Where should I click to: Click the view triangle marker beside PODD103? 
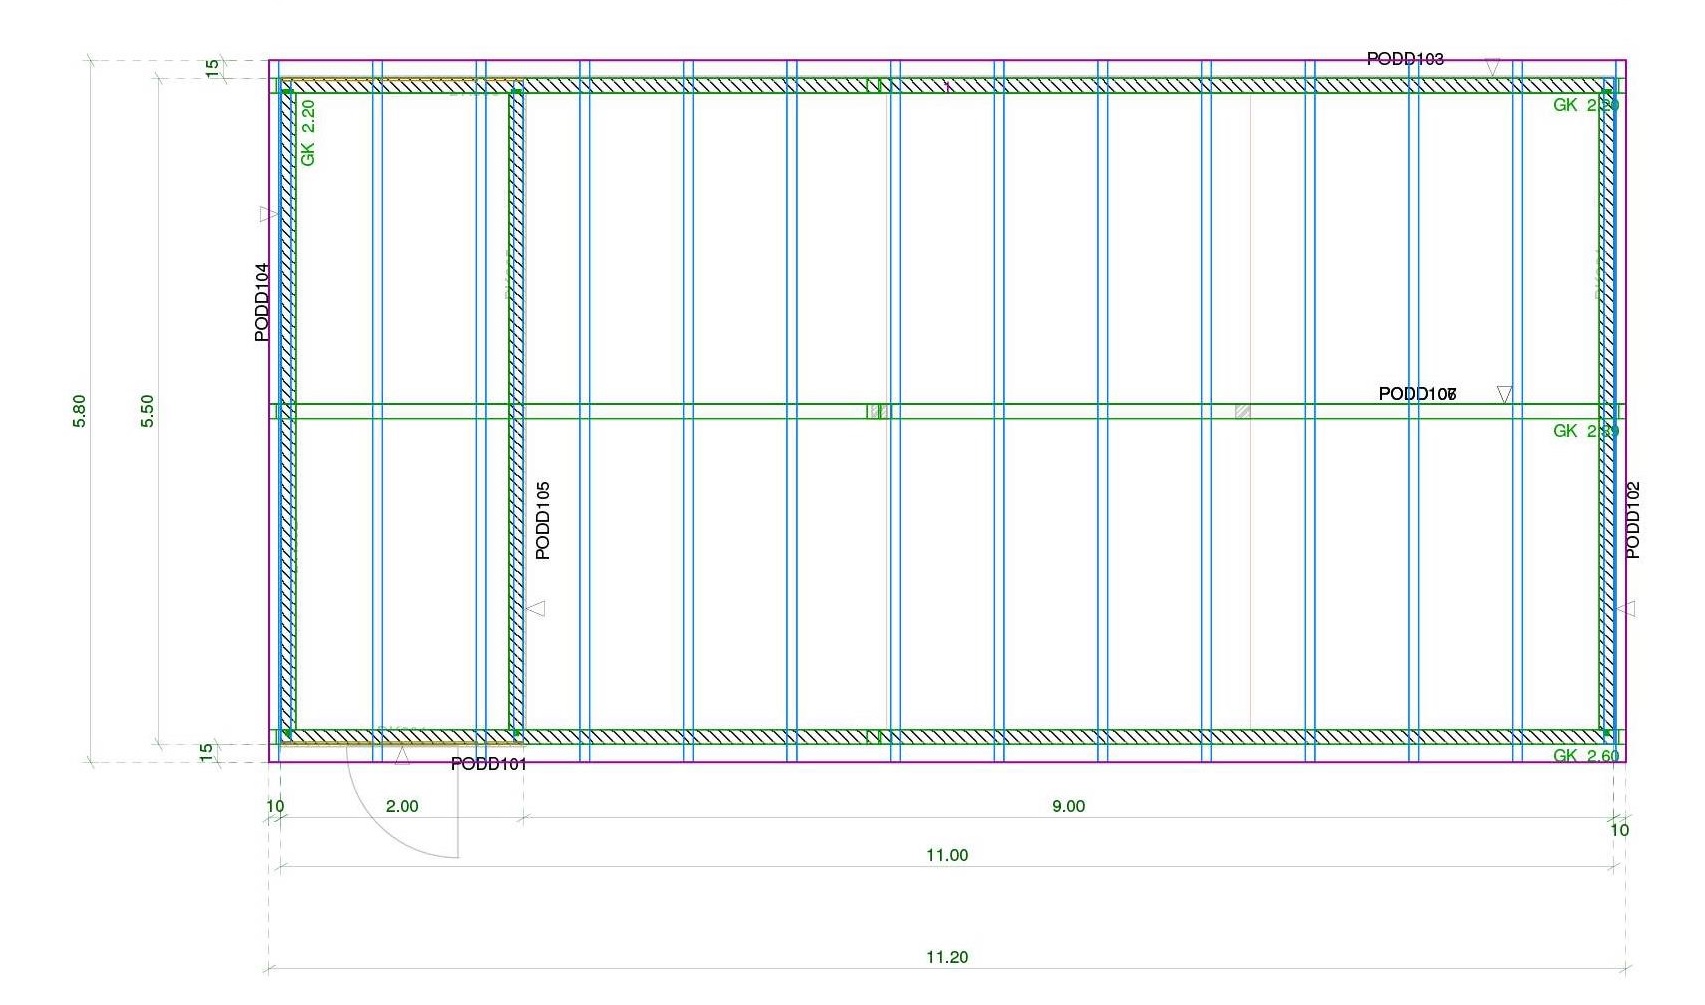tap(1493, 67)
